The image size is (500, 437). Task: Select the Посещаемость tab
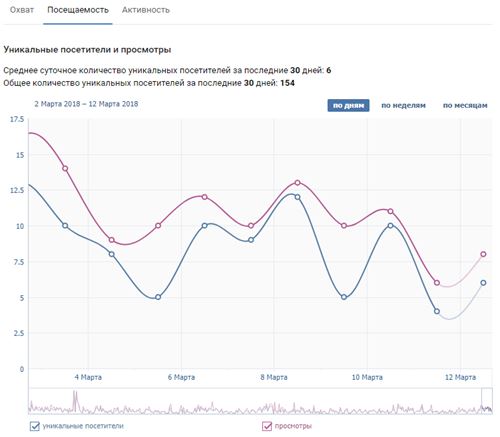tap(78, 10)
